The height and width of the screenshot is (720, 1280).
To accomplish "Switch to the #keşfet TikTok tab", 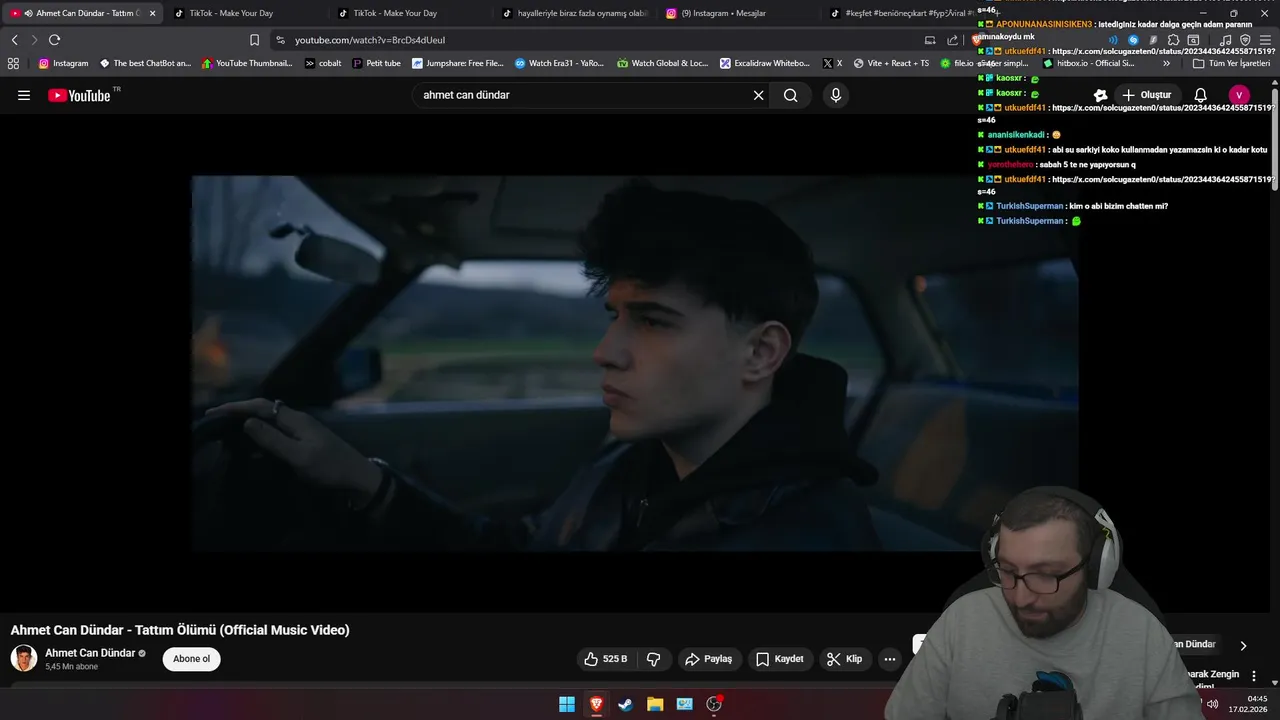I will tap(900, 13).
